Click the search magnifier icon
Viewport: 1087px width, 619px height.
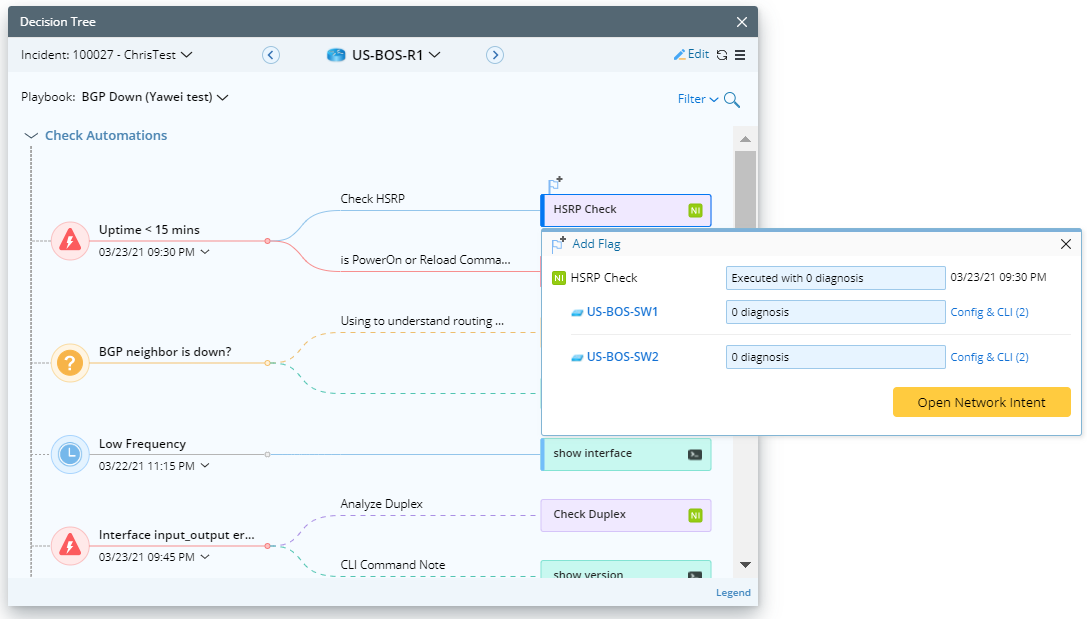(x=731, y=100)
